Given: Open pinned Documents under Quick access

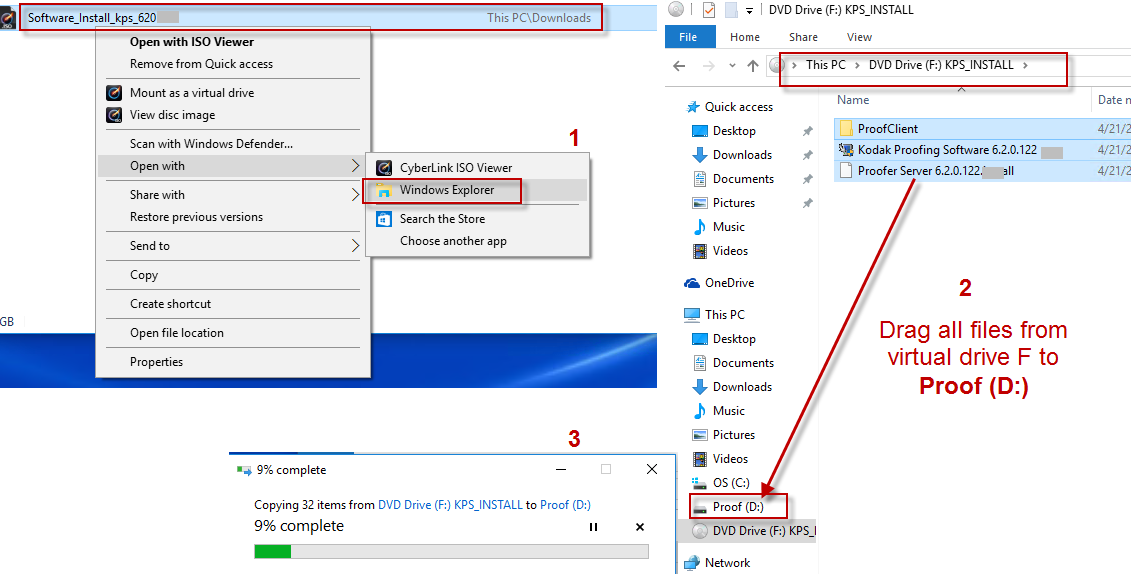Looking at the screenshot, I should click(743, 179).
